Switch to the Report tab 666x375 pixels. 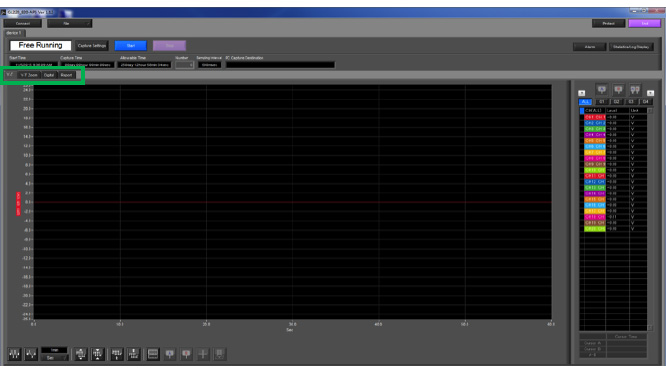pos(66,75)
